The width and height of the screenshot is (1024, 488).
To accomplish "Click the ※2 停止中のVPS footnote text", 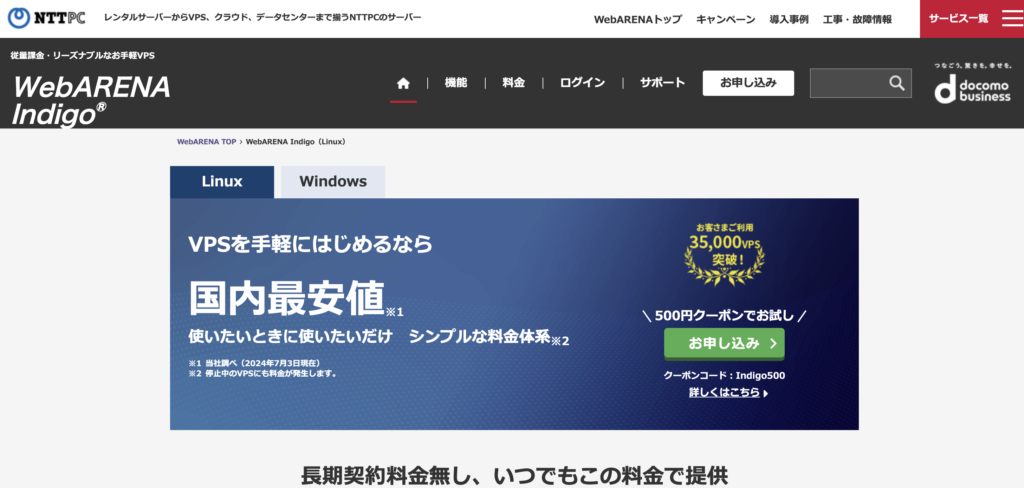I will (263, 374).
